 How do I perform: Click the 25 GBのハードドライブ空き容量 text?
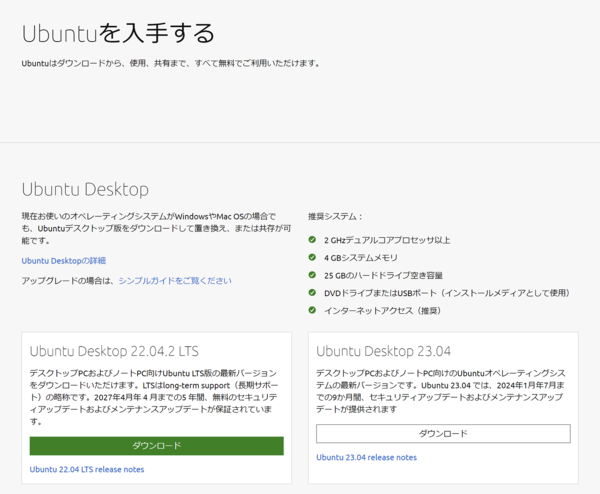[x=383, y=275]
